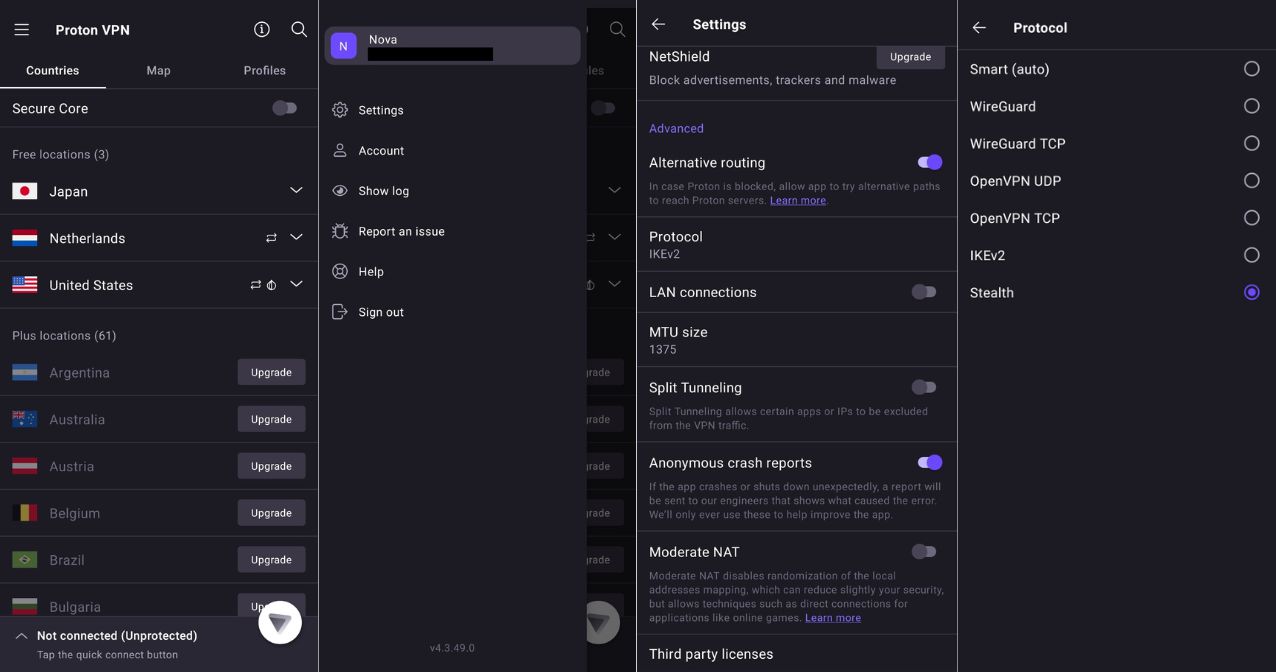This screenshot has height=672, width=1276.
Task: Open the search in Proton VPN
Action: (299, 29)
